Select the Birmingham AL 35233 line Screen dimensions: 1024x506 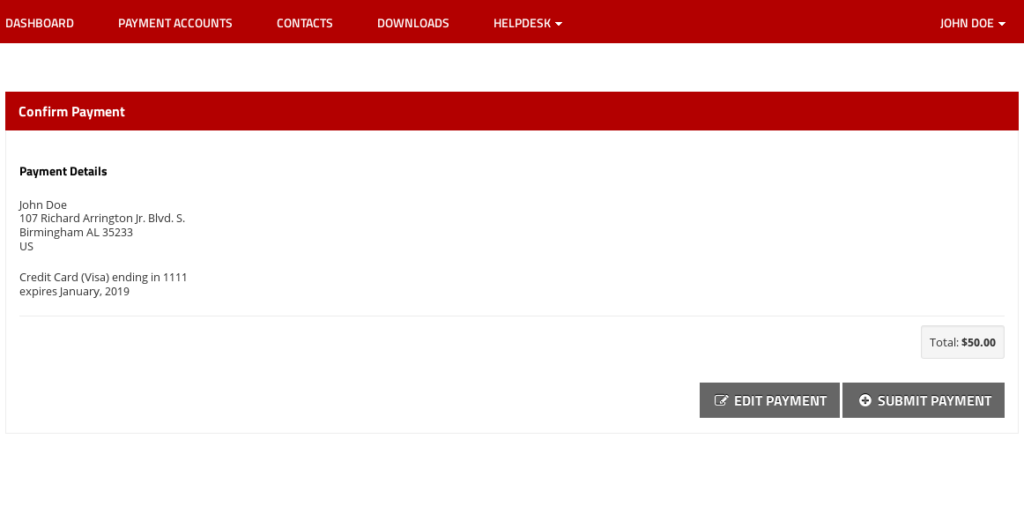pos(76,232)
